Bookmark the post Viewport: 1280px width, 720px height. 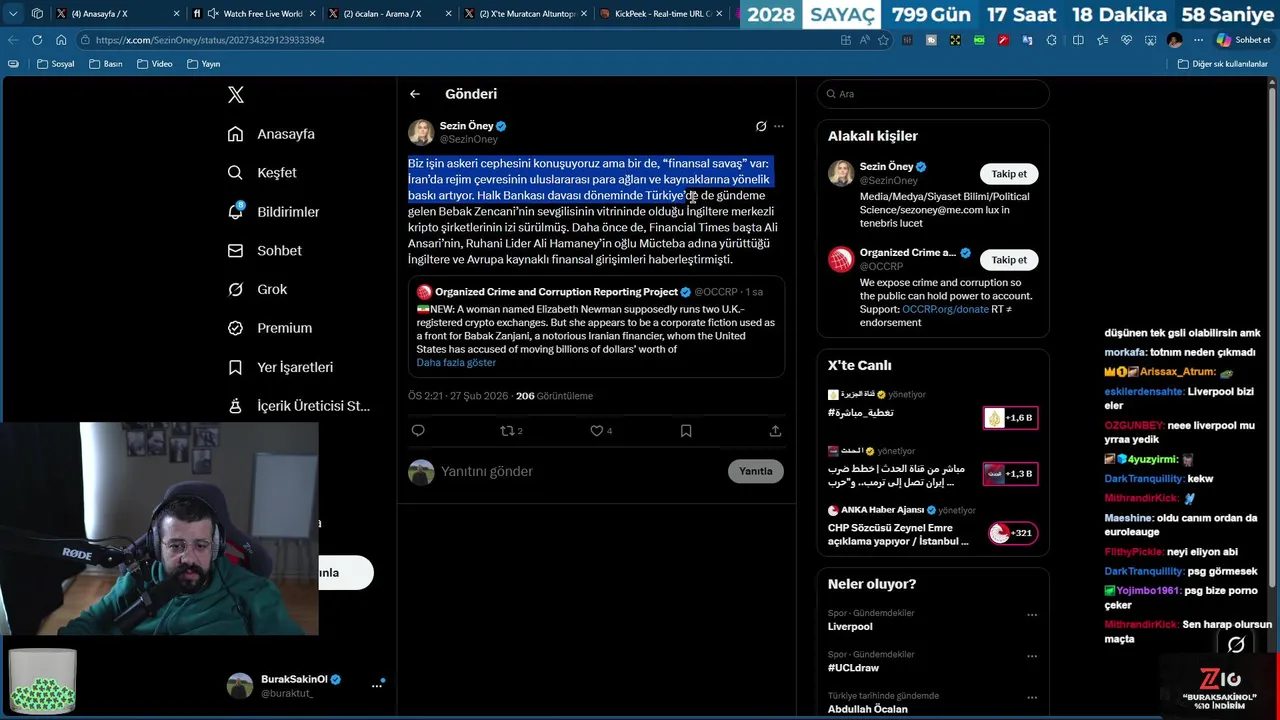(x=686, y=431)
